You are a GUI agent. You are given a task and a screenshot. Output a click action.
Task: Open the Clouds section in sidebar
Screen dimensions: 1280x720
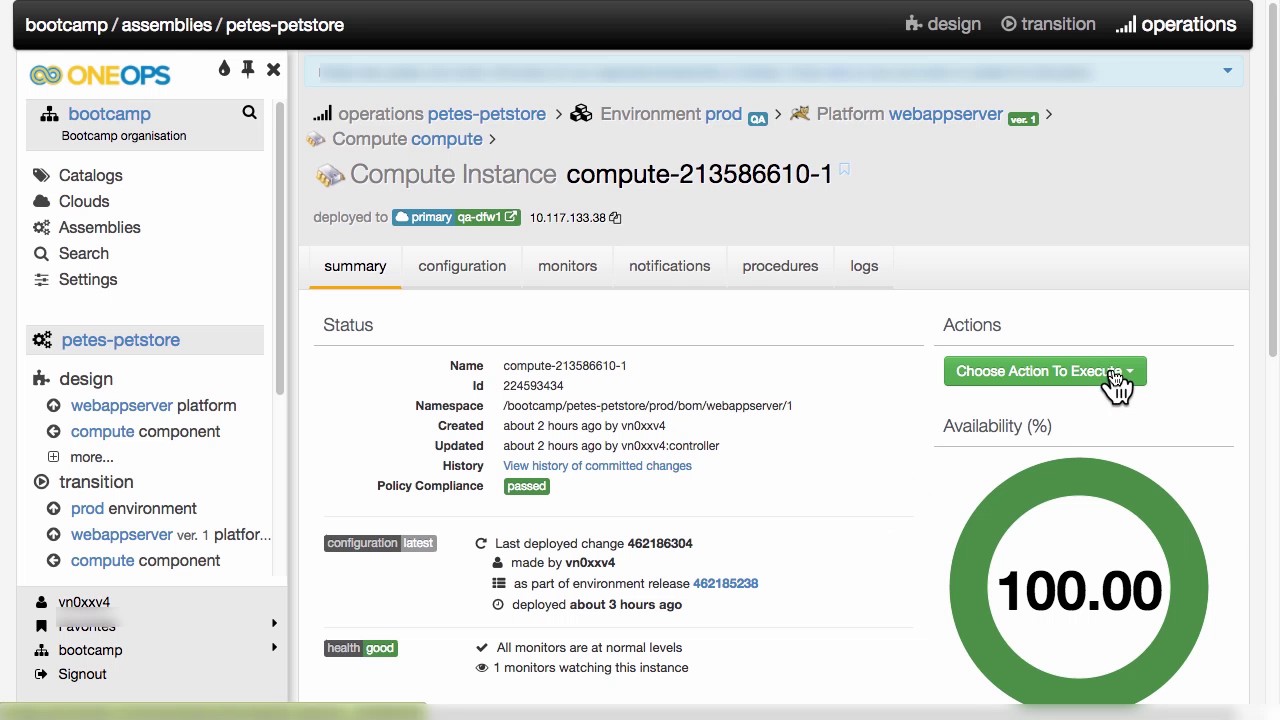83,201
